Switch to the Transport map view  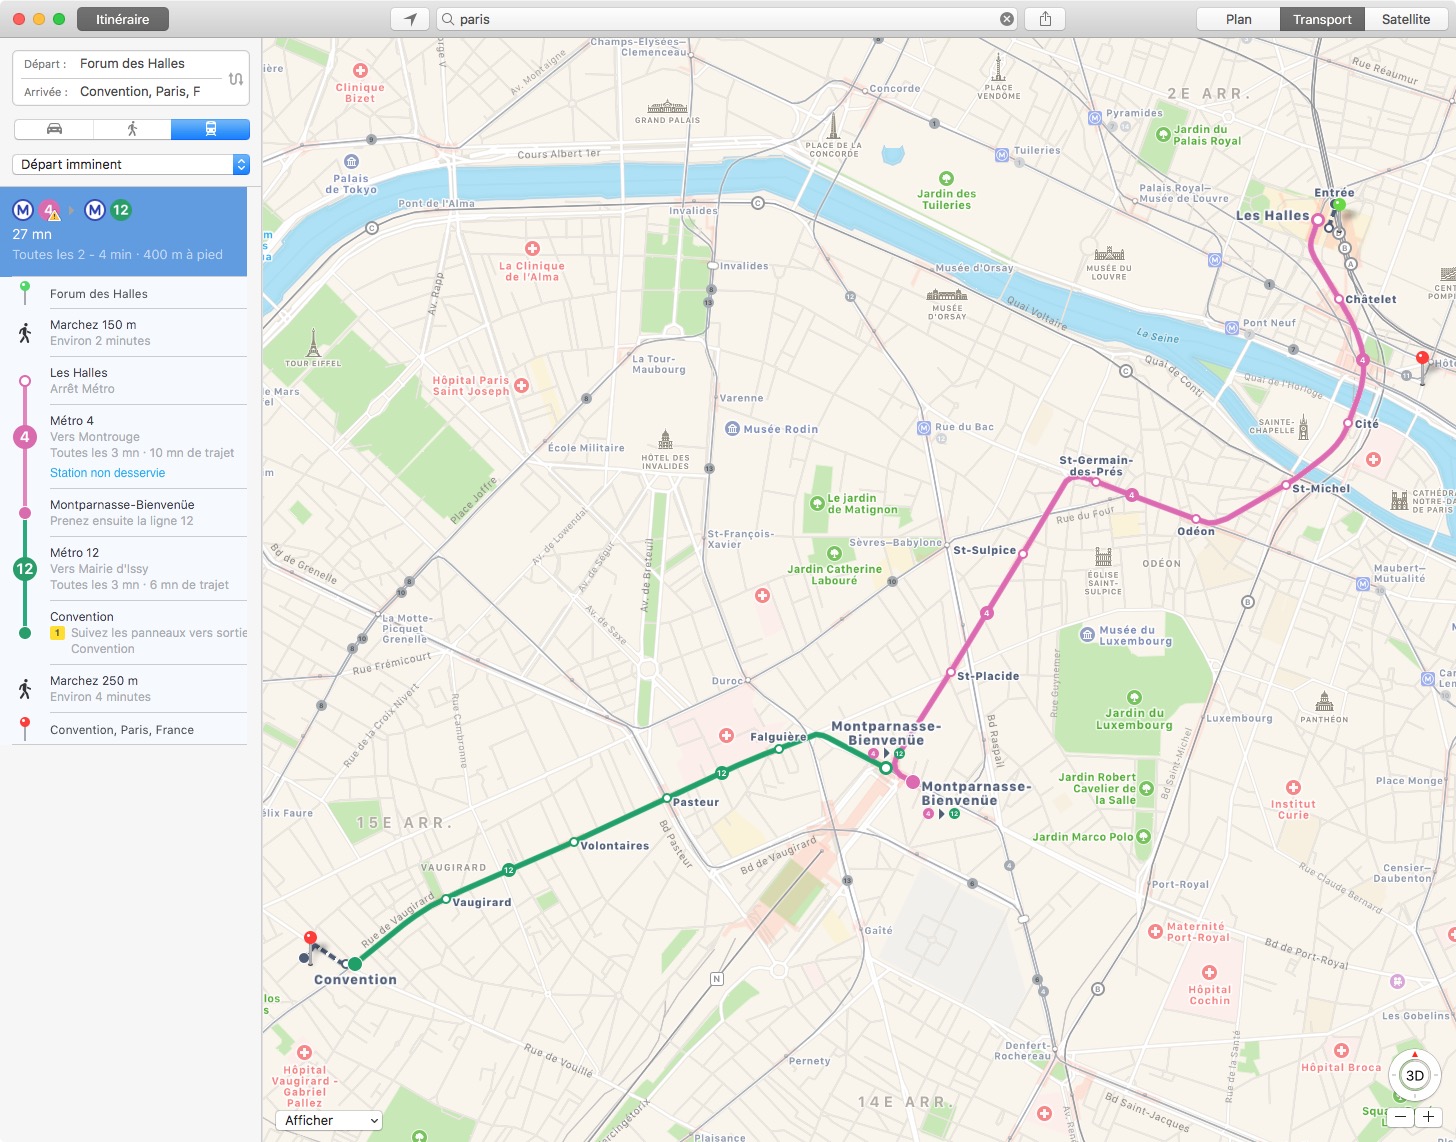coord(1322,19)
